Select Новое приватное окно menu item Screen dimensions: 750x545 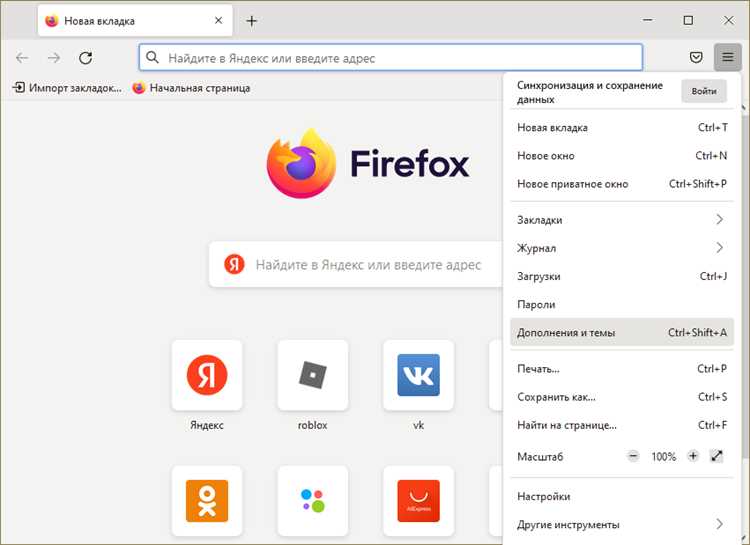(622, 184)
